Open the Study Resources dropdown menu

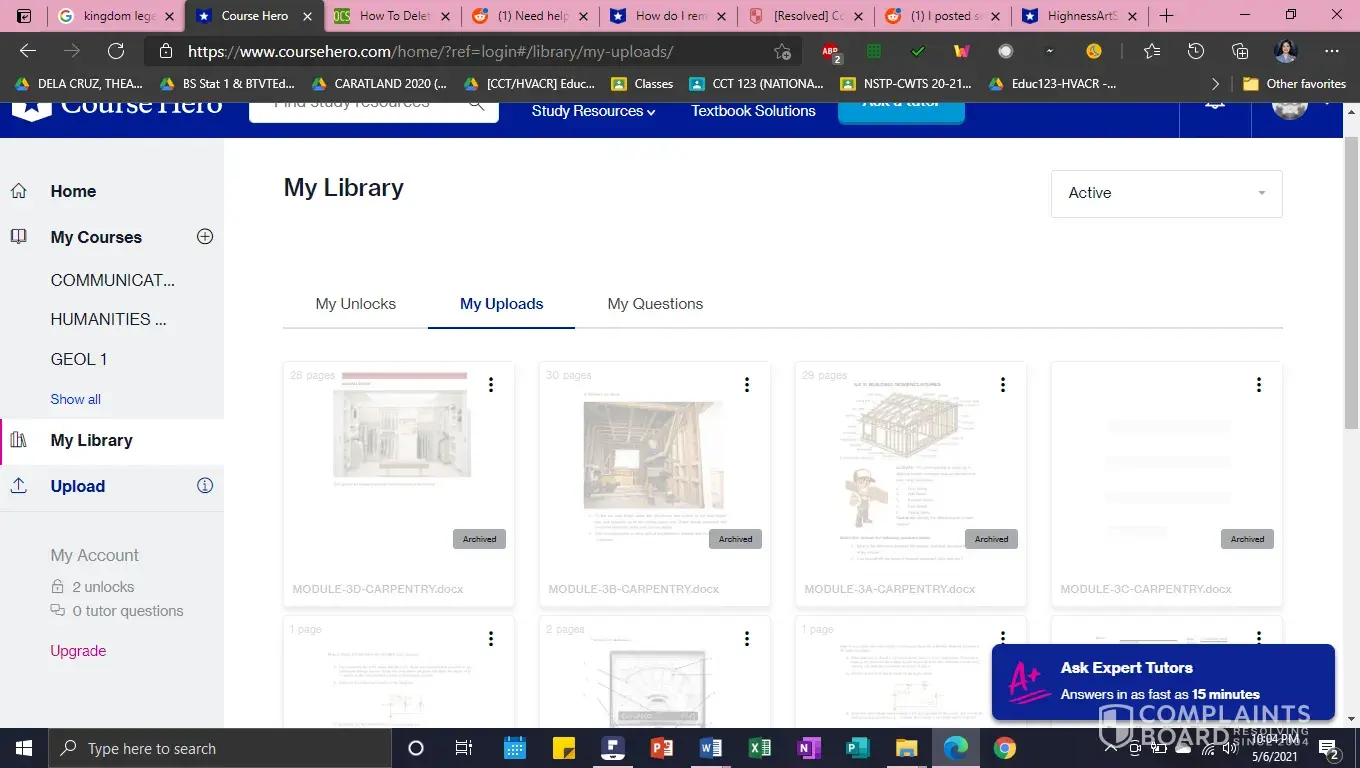(593, 111)
